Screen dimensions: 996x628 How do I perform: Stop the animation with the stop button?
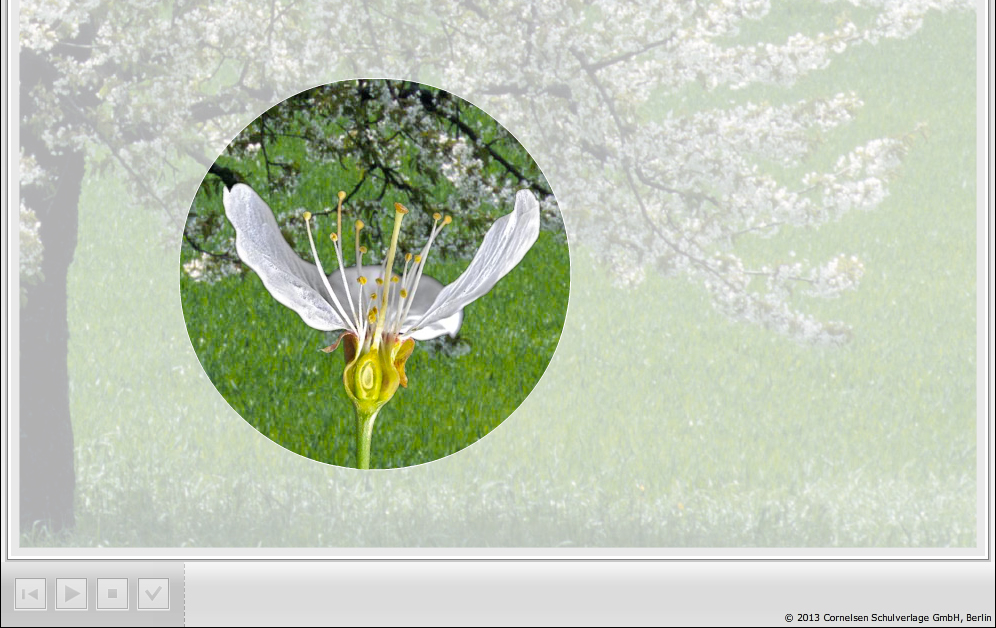(x=112, y=594)
